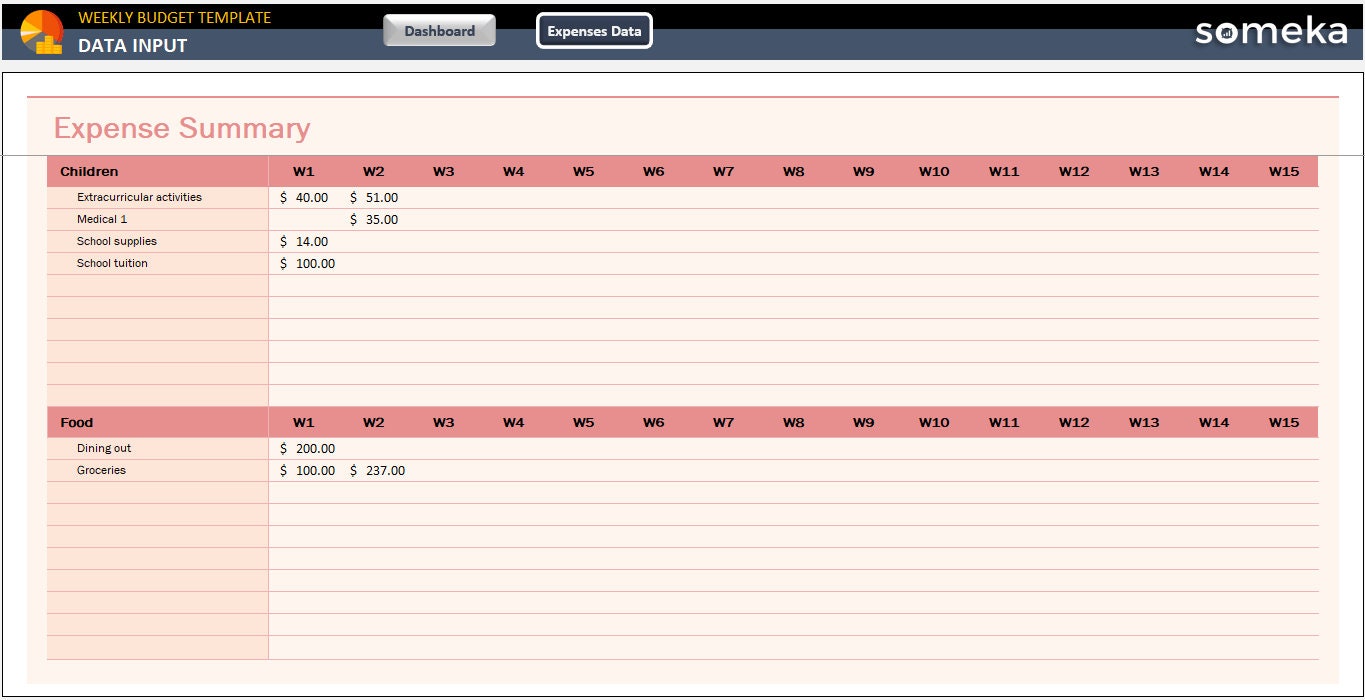The height and width of the screenshot is (700, 1365).
Task: Click W9 header in Food table
Action: 864,422
